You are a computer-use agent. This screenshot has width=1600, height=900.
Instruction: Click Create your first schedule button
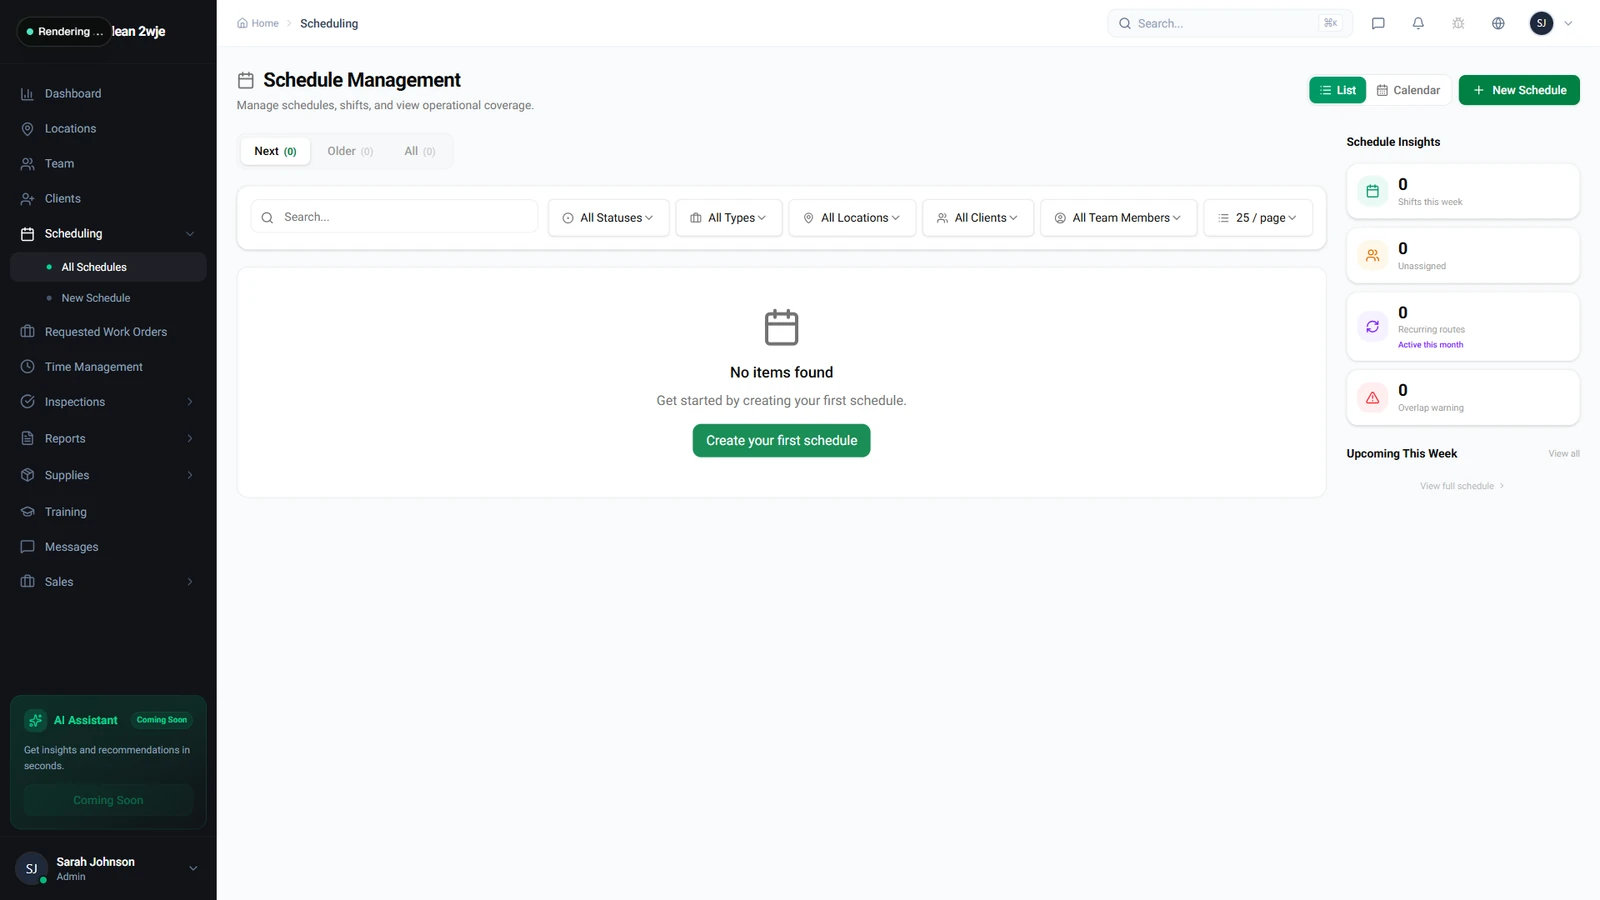(x=781, y=441)
